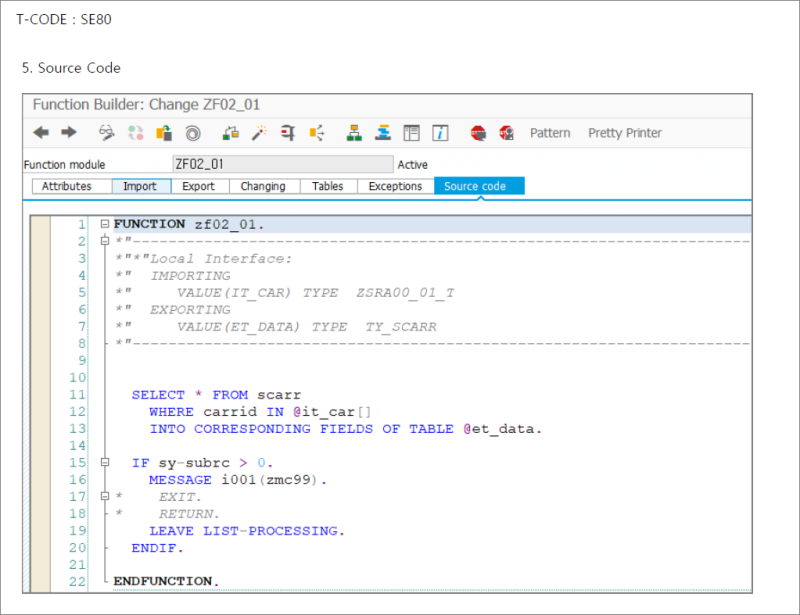
Task: Click the table display toolbar icon
Action: [x=409, y=132]
